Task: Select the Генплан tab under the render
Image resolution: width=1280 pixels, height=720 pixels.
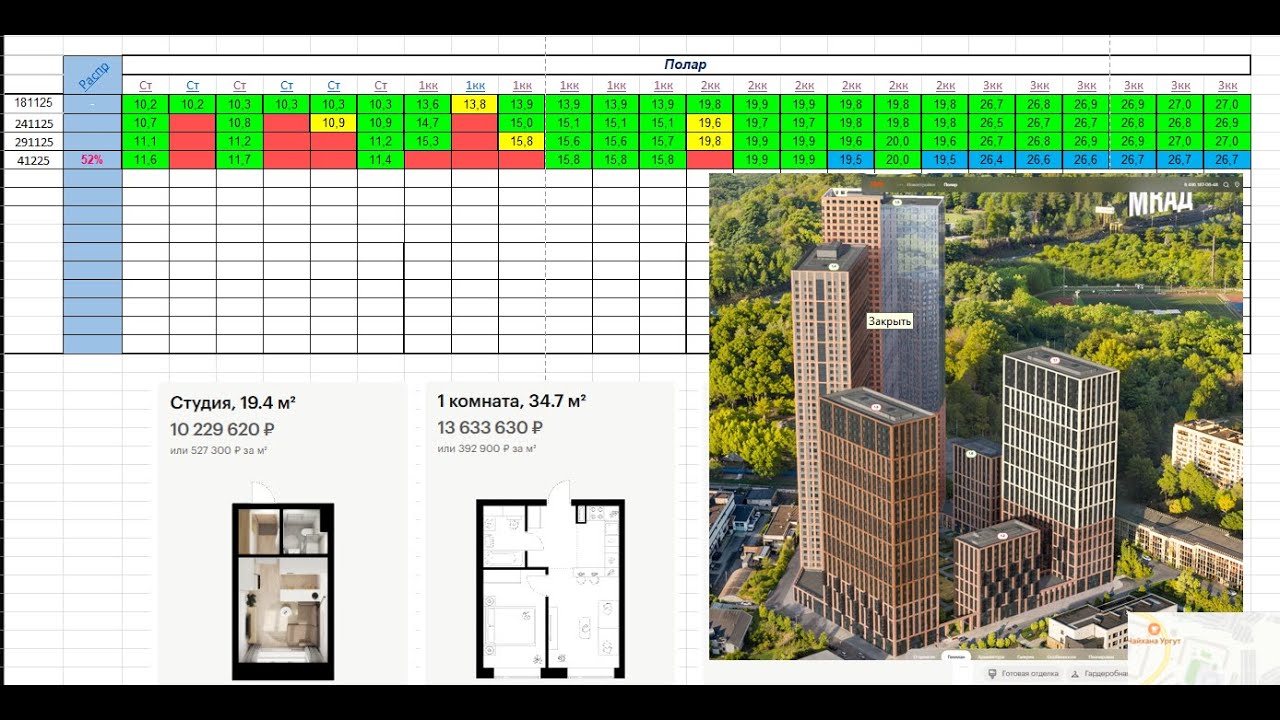Action: [x=956, y=657]
